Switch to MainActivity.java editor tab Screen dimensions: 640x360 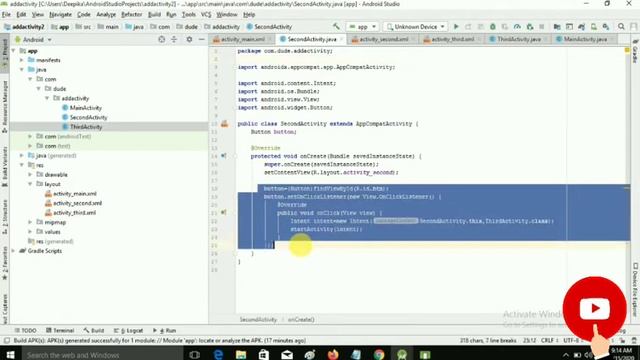[585, 39]
